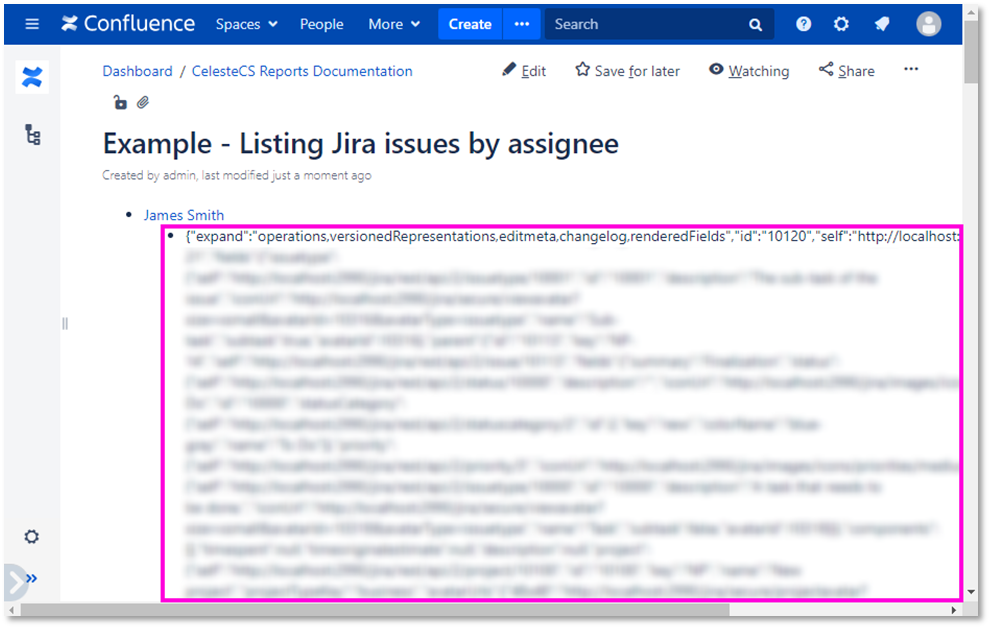Image resolution: width=991 pixels, height=629 pixels.
Task: Open the space home icon in sidebar
Action: click(32, 77)
